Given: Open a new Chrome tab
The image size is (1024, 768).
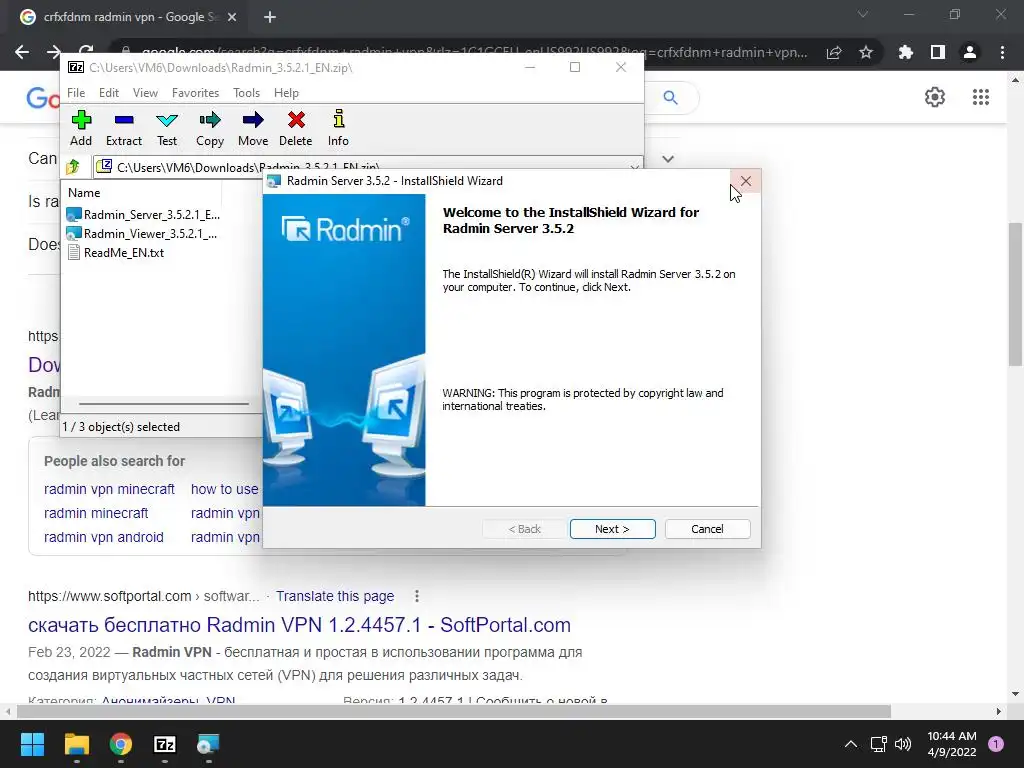Looking at the screenshot, I should point(270,17).
